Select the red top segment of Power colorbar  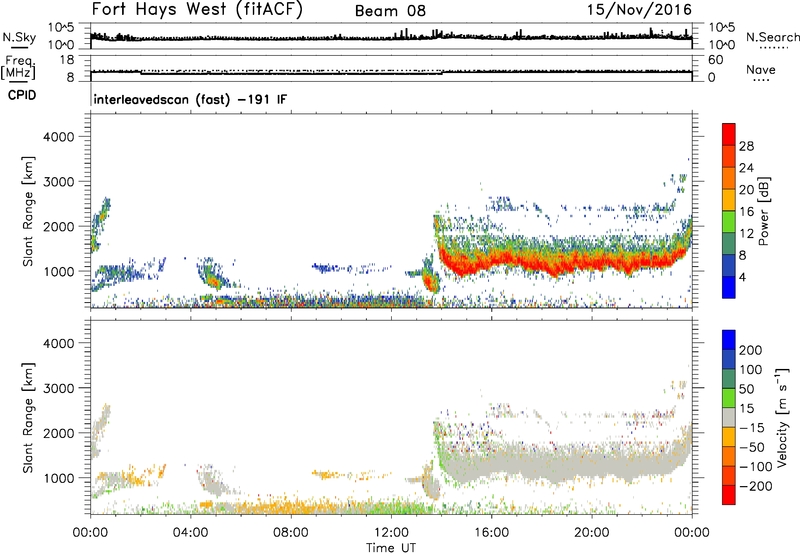[729, 135]
